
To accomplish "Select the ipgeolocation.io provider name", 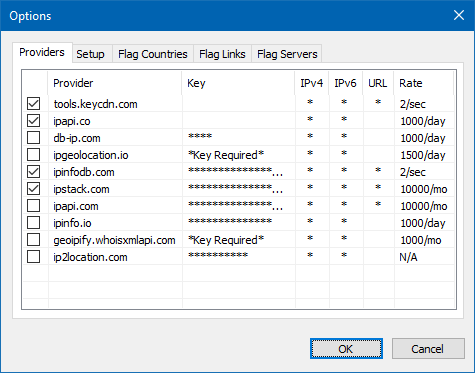I will [x=91, y=155].
